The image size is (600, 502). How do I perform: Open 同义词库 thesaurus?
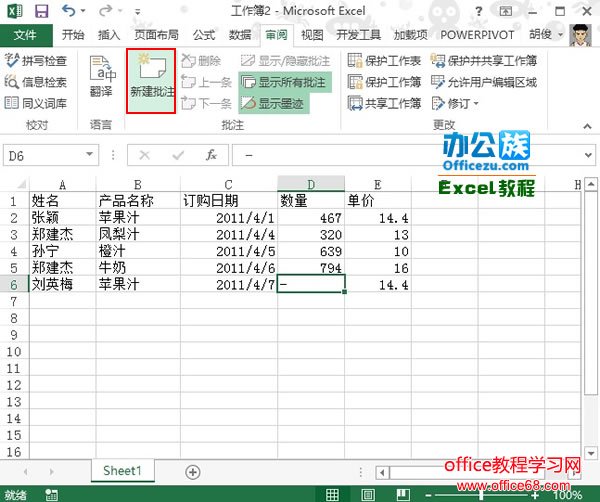(36, 103)
